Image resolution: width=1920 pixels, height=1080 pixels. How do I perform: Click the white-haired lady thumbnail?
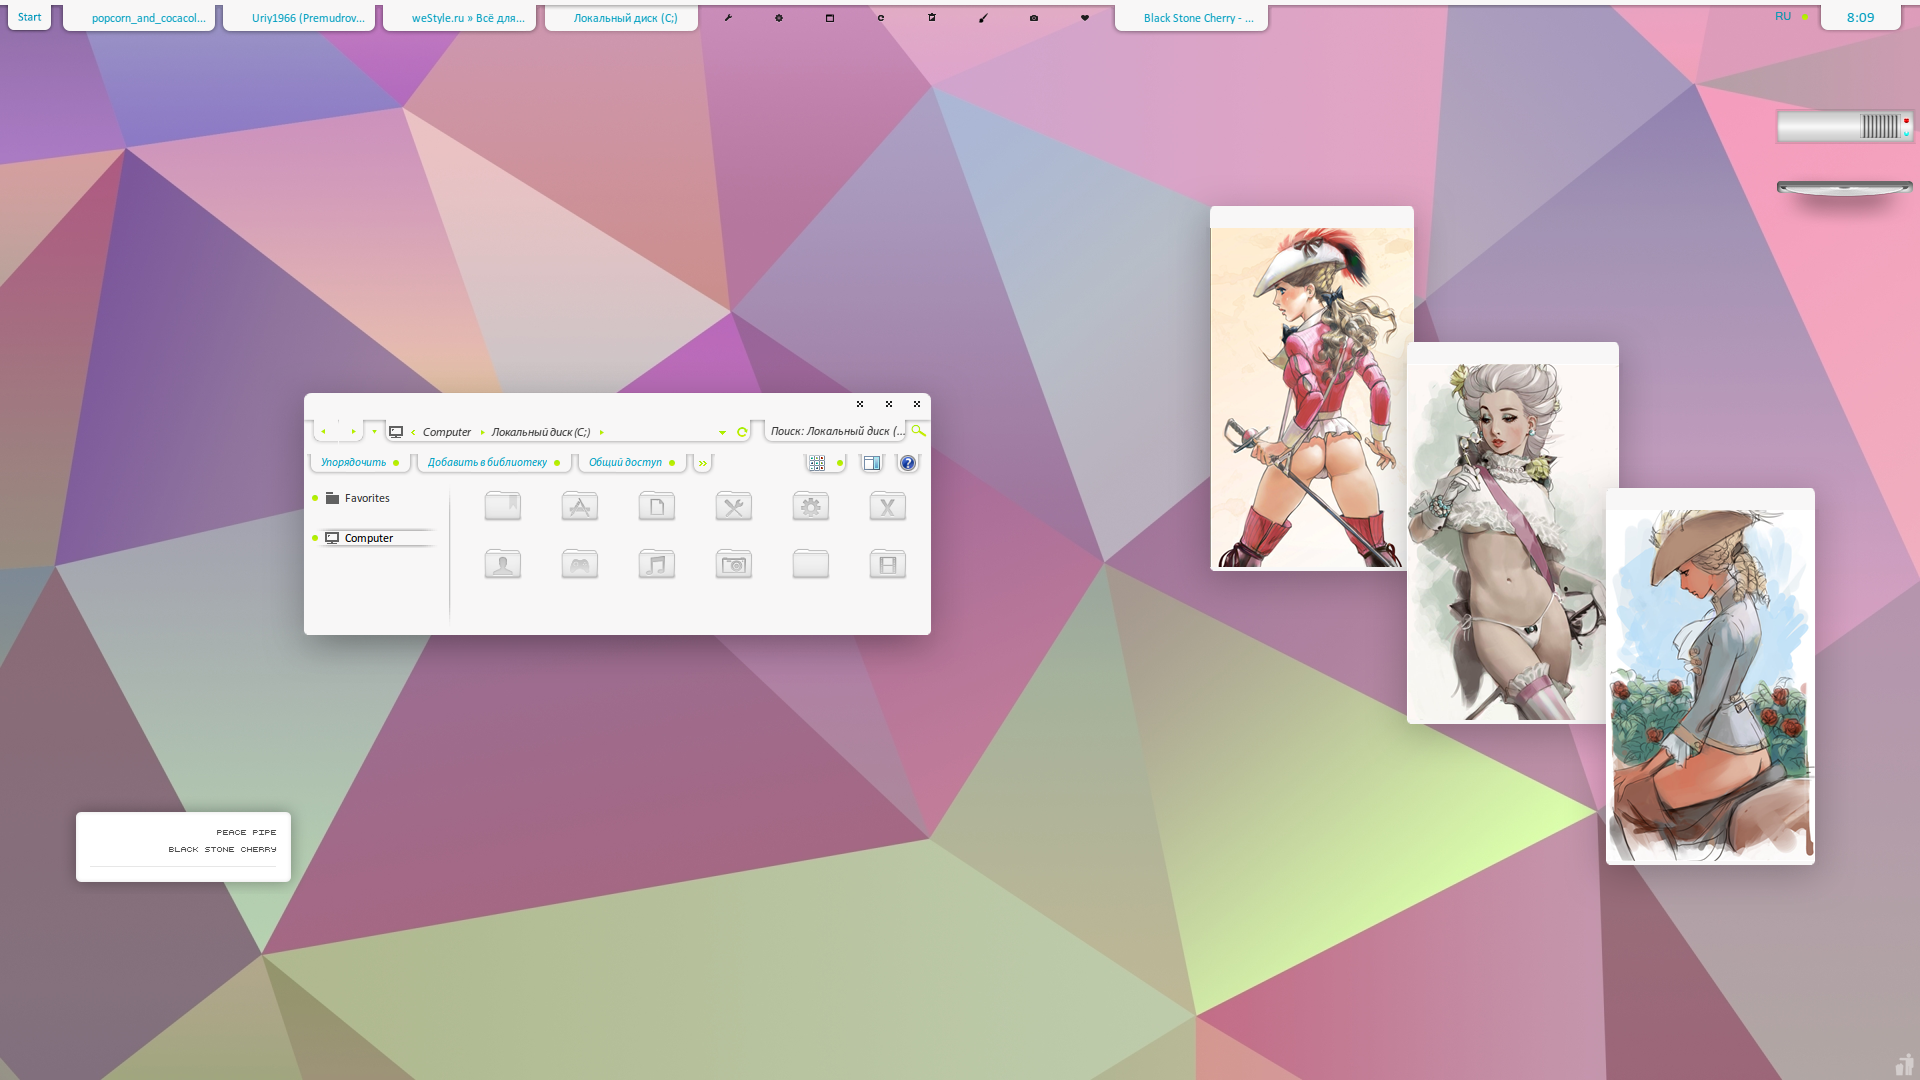(x=1512, y=533)
